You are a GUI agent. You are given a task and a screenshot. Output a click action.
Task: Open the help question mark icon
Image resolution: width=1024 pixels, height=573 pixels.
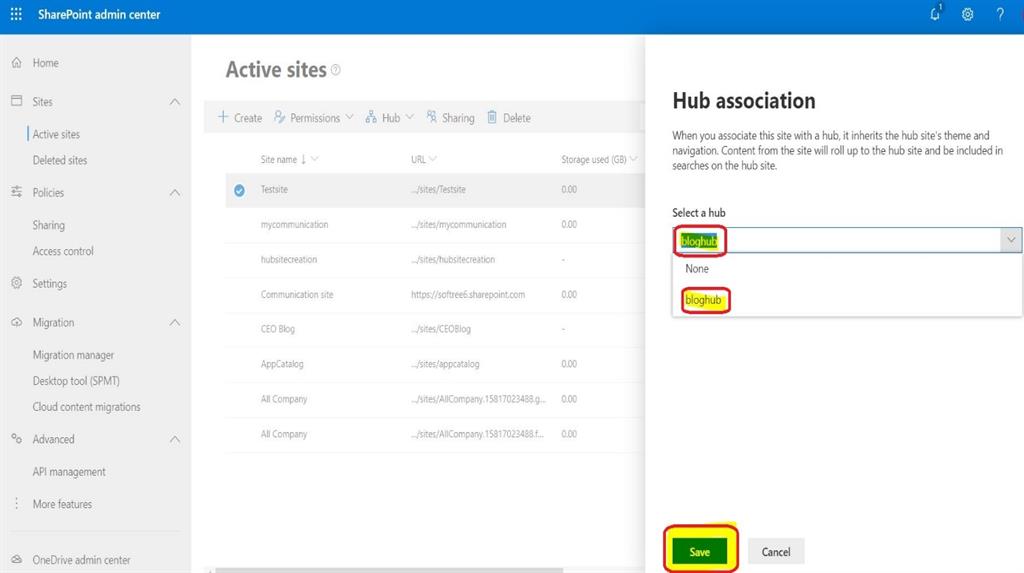pyautogui.click(x=1000, y=14)
